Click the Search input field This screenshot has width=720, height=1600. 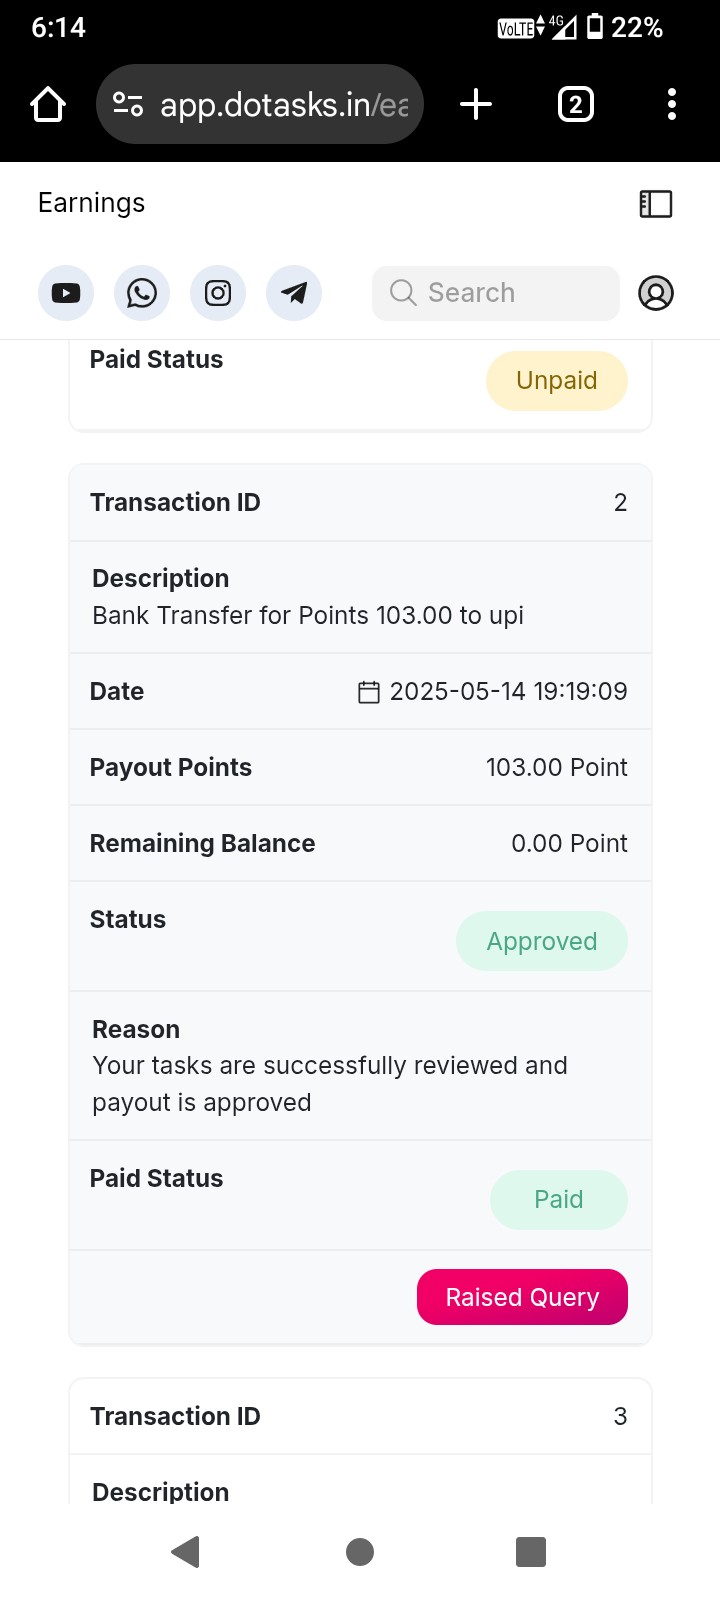click(496, 293)
